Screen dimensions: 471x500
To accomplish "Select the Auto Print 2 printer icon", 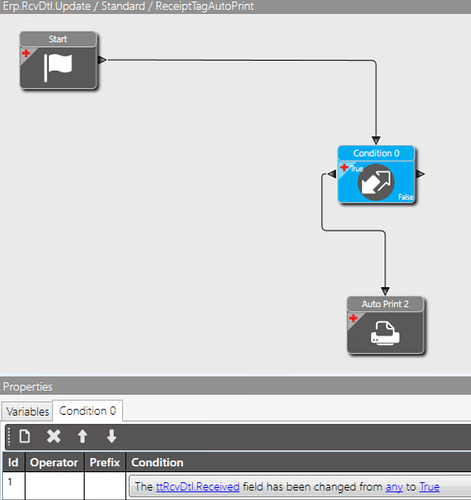I will coord(385,333).
